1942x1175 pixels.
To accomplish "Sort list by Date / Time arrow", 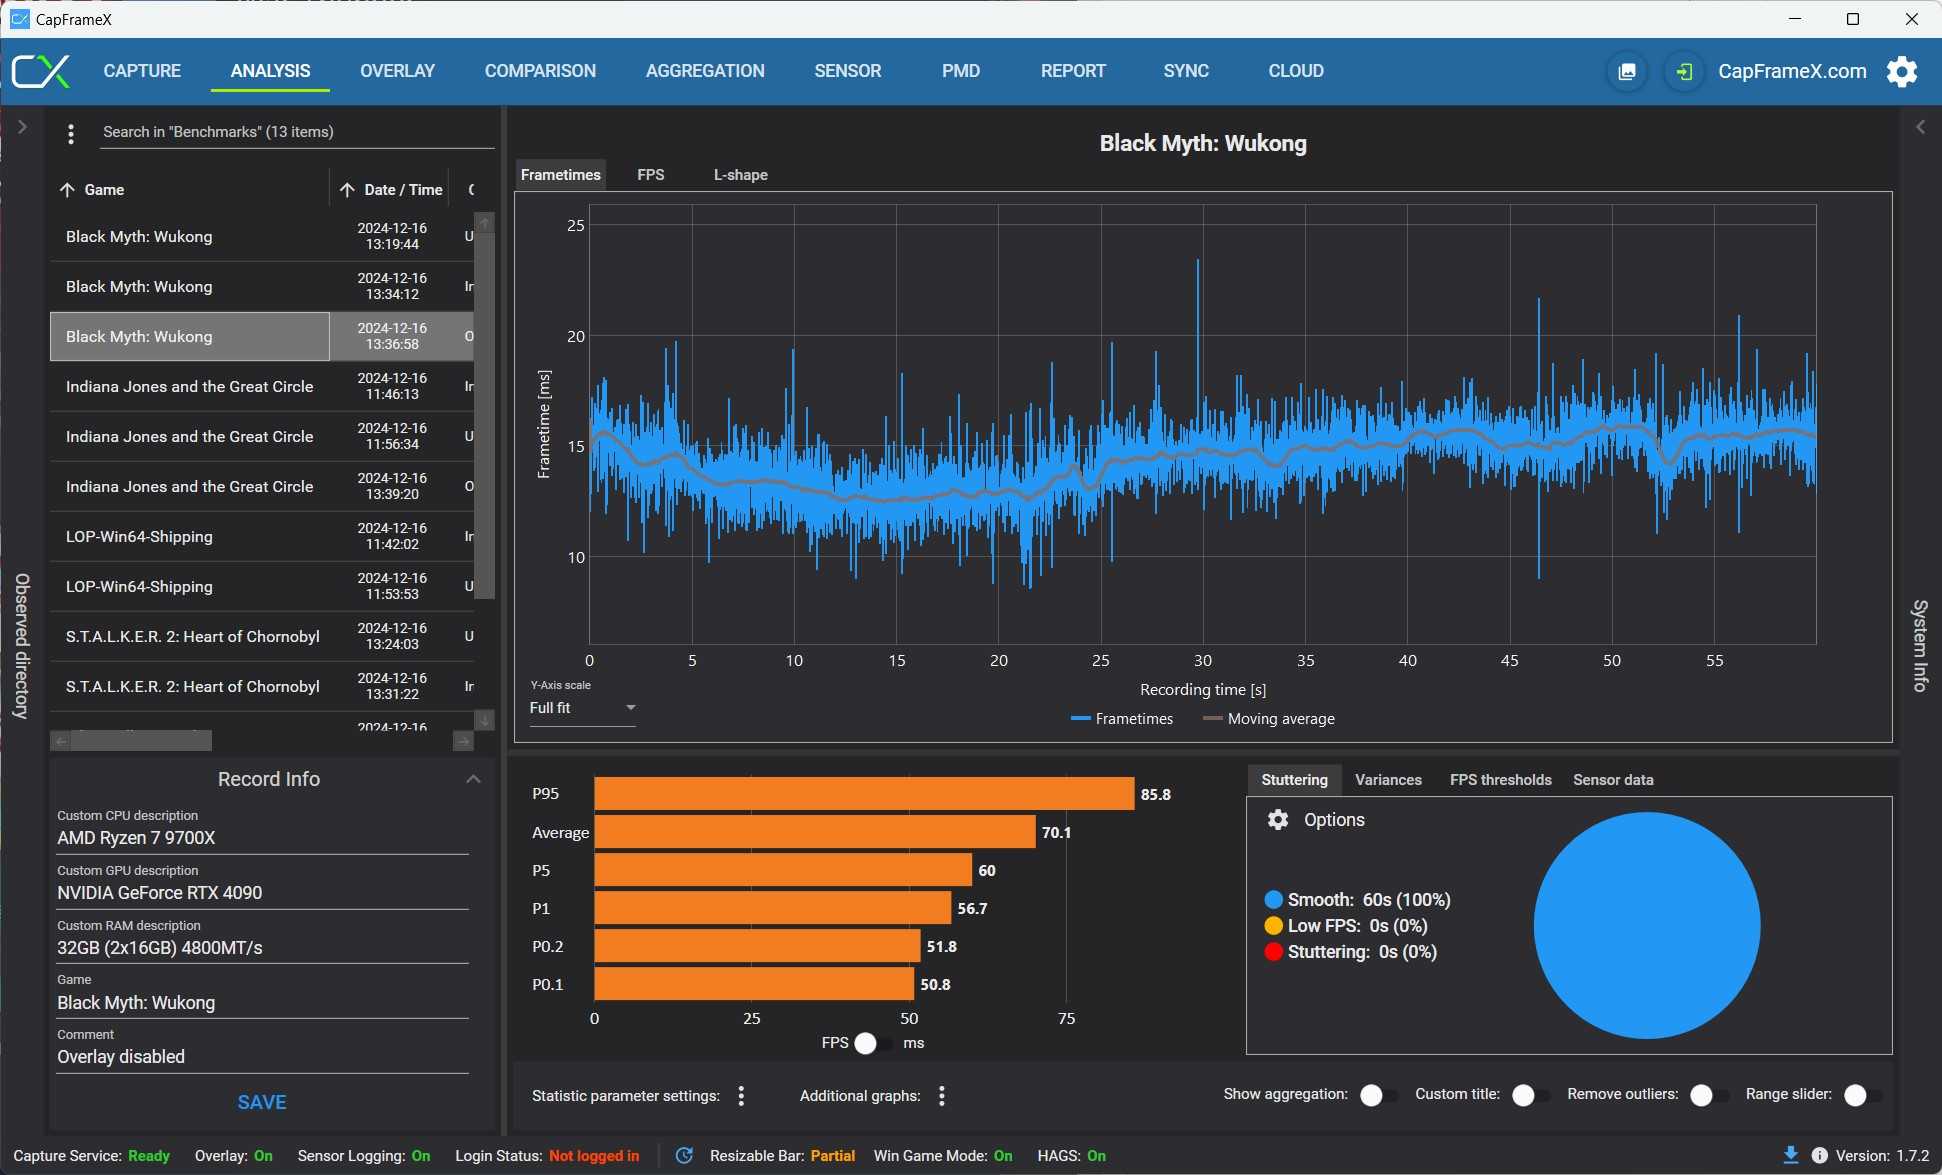I will click(347, 190).
